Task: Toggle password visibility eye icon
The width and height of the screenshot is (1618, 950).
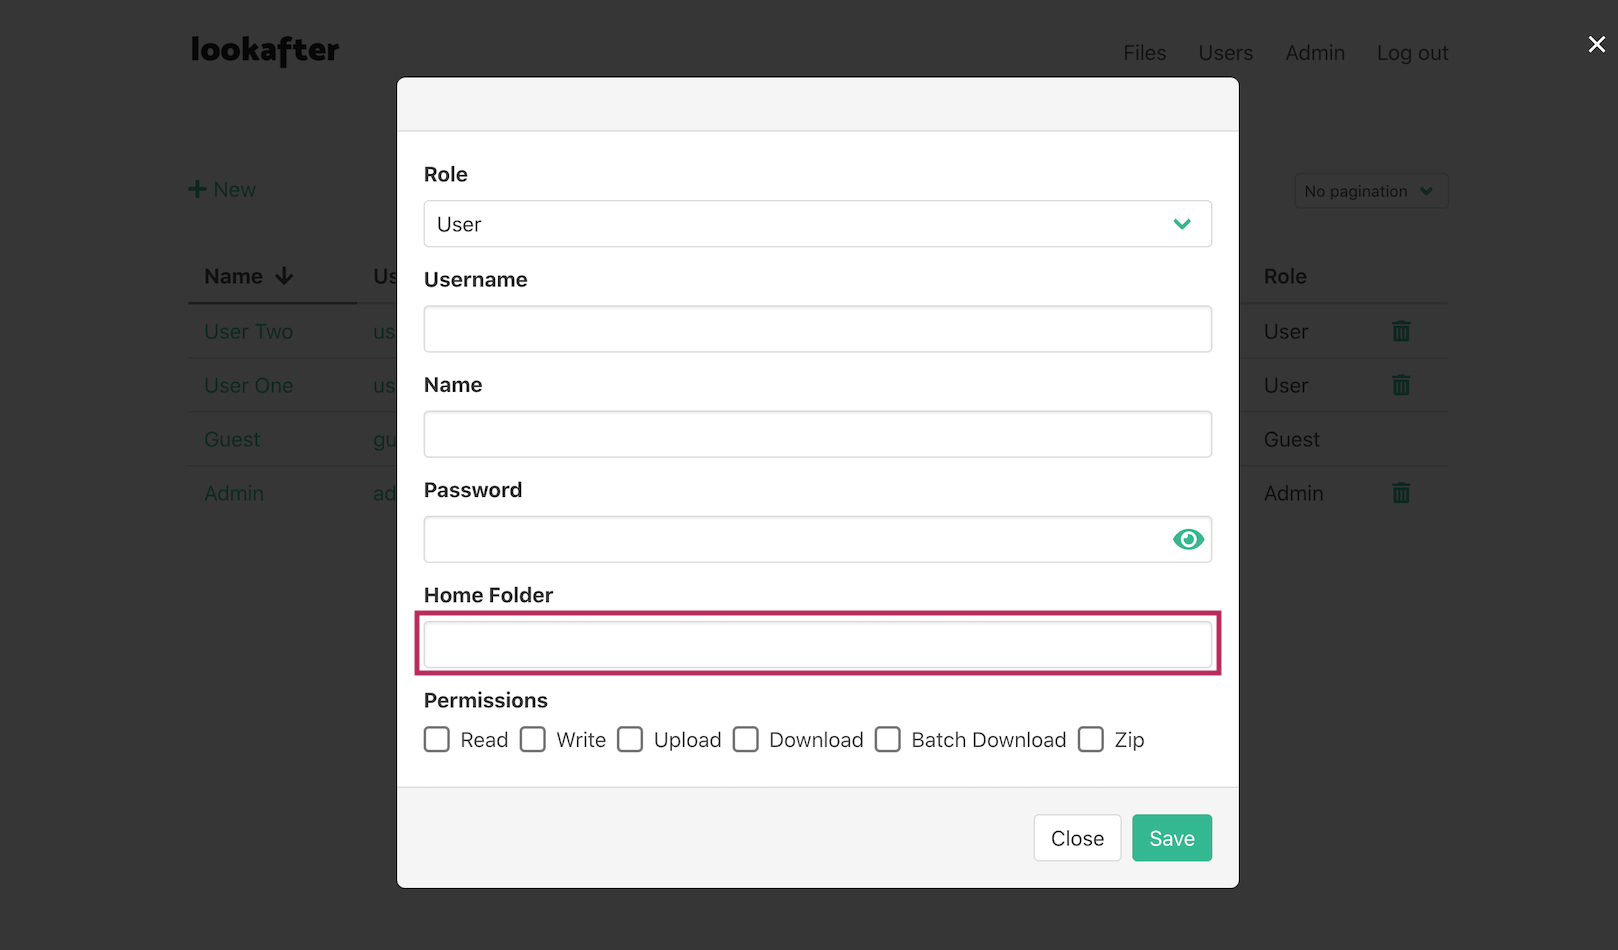Action: (1187, 540)
